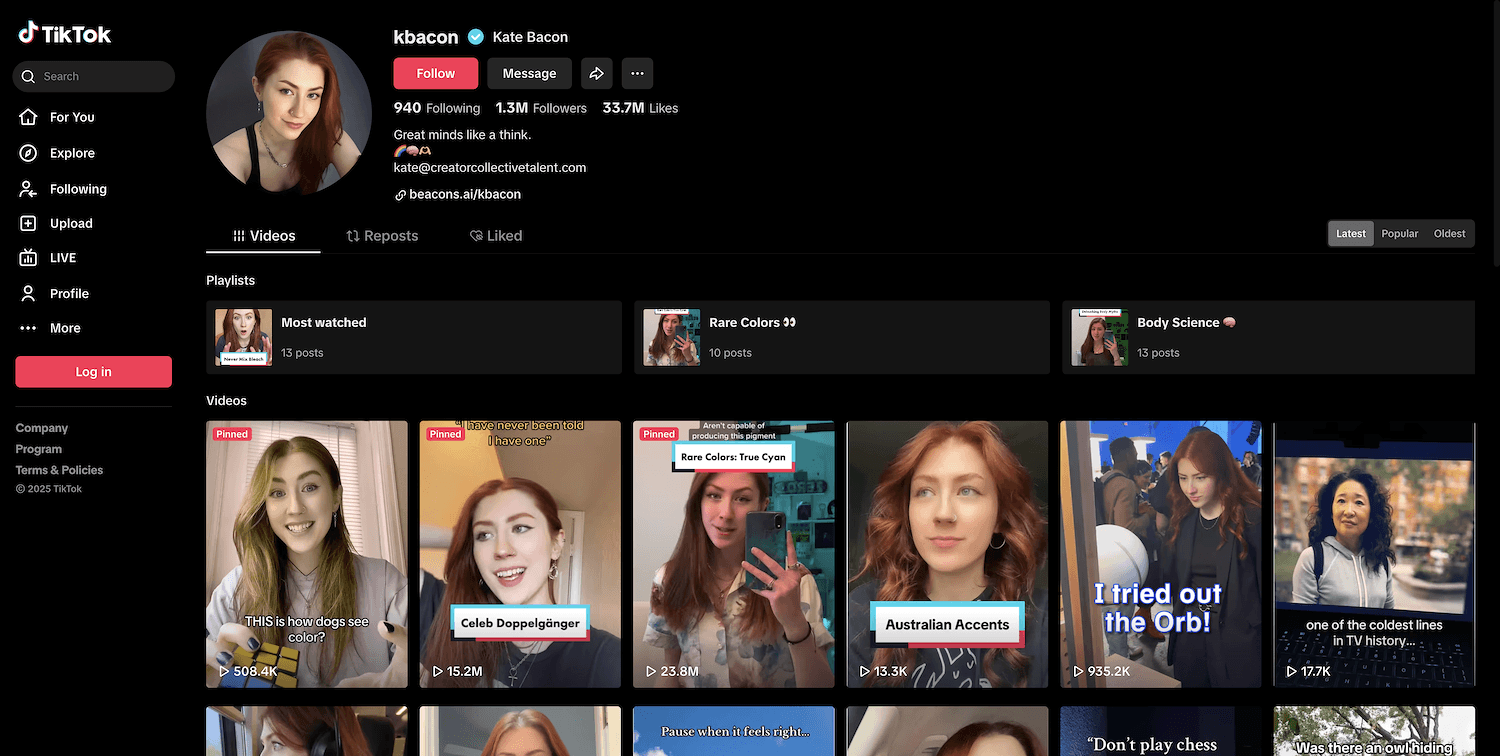The height and width of the screenshot is (756, 1500).
Task: Open the beacons.ai/kbacon link
Action: pyautogui.click(x=464, y=194)
